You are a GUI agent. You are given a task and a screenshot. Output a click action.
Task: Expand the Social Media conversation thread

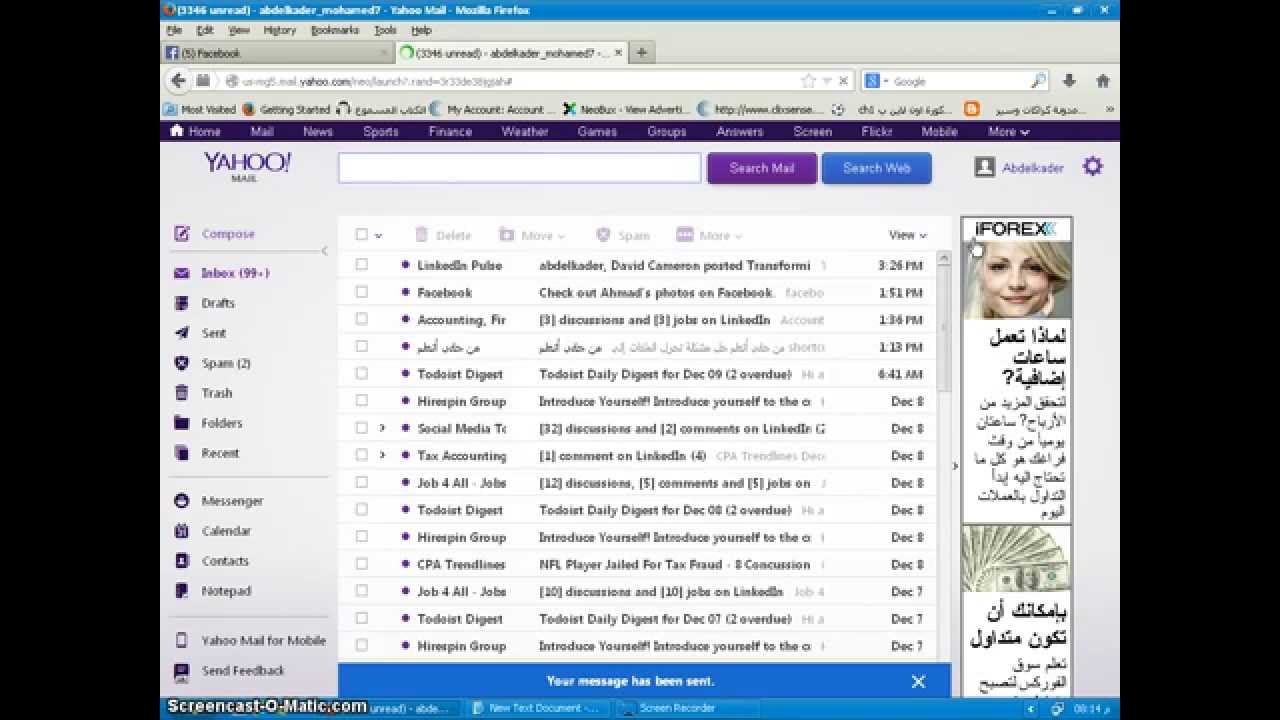(382, 428)
